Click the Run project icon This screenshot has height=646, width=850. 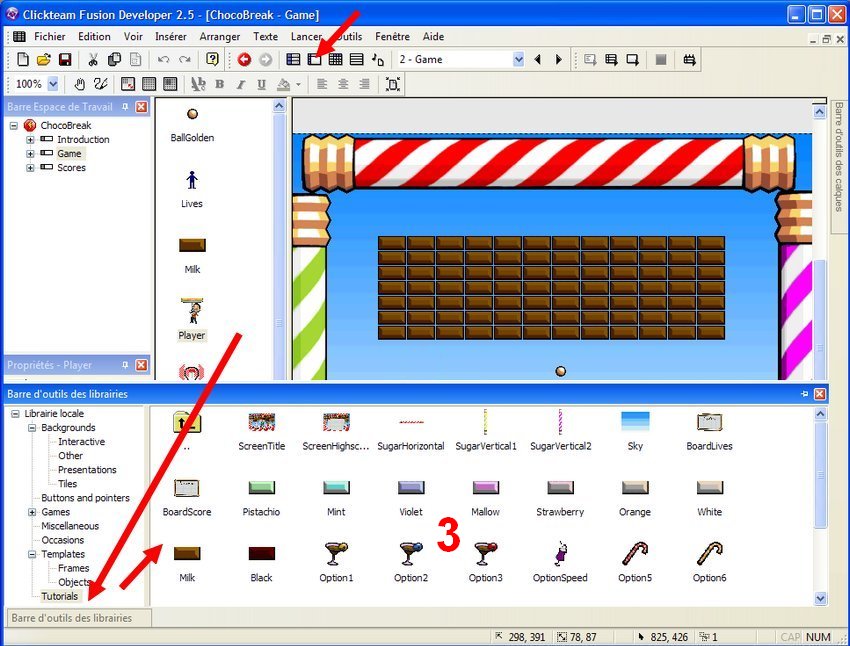[590, 59]
